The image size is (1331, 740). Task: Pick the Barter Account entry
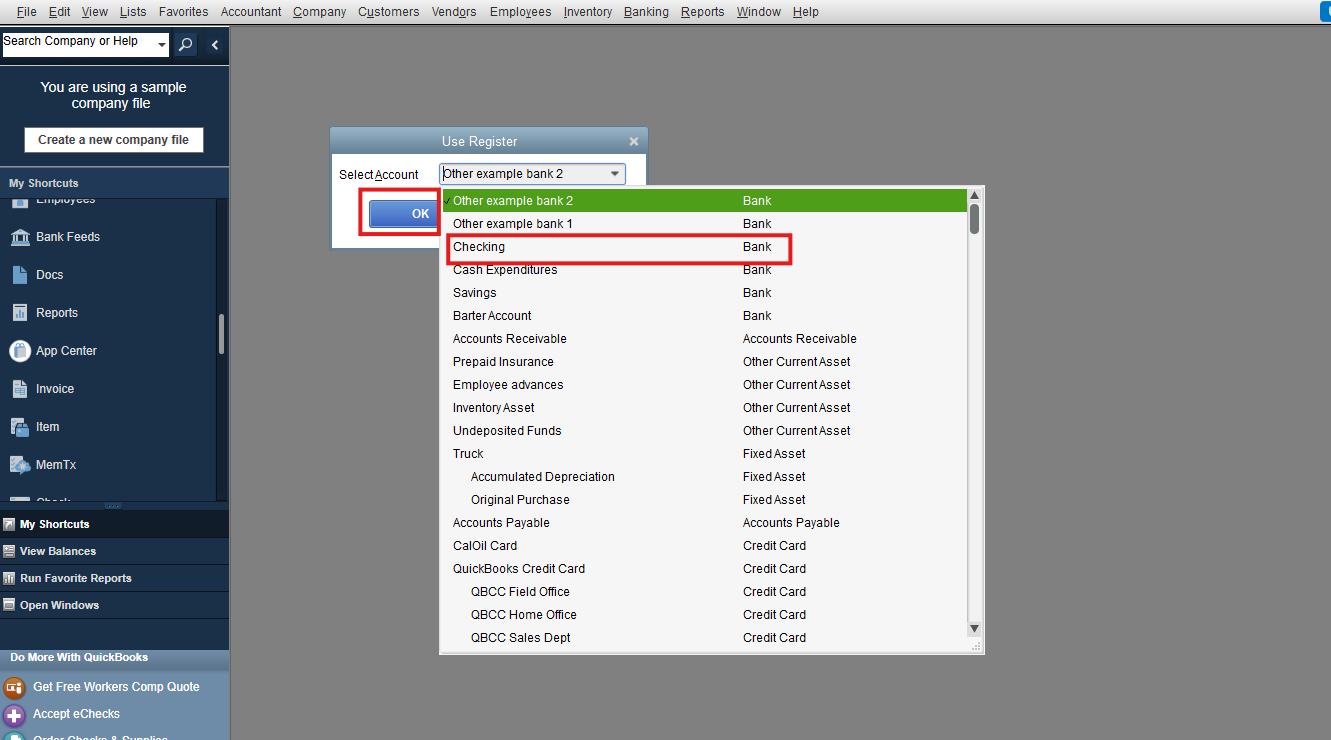pyautogui.click(x=704, y=316)
